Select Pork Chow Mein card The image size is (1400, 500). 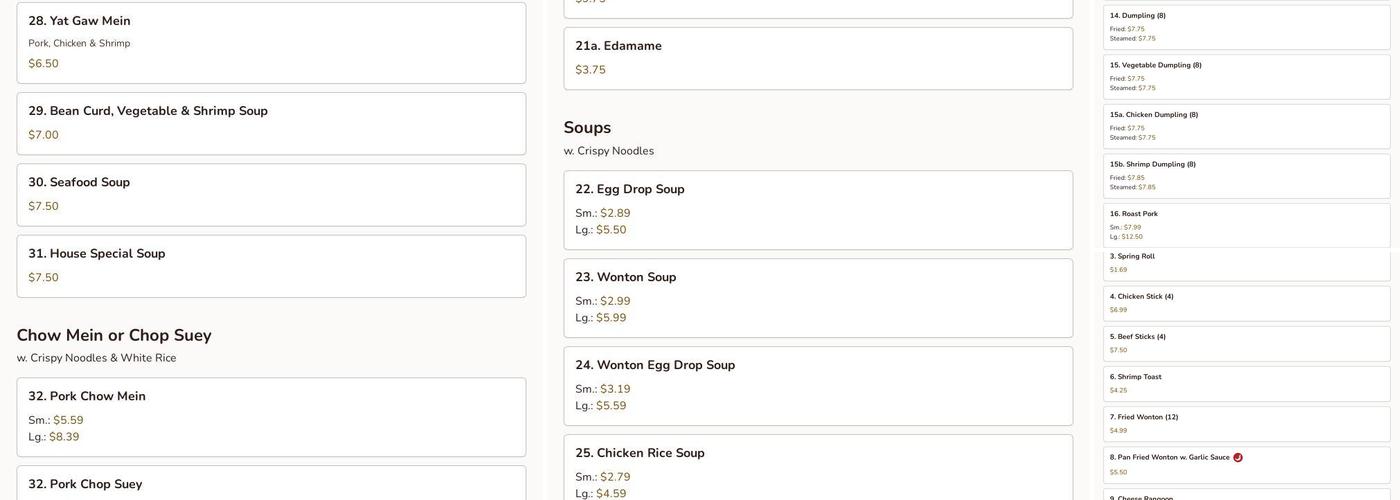271,417
